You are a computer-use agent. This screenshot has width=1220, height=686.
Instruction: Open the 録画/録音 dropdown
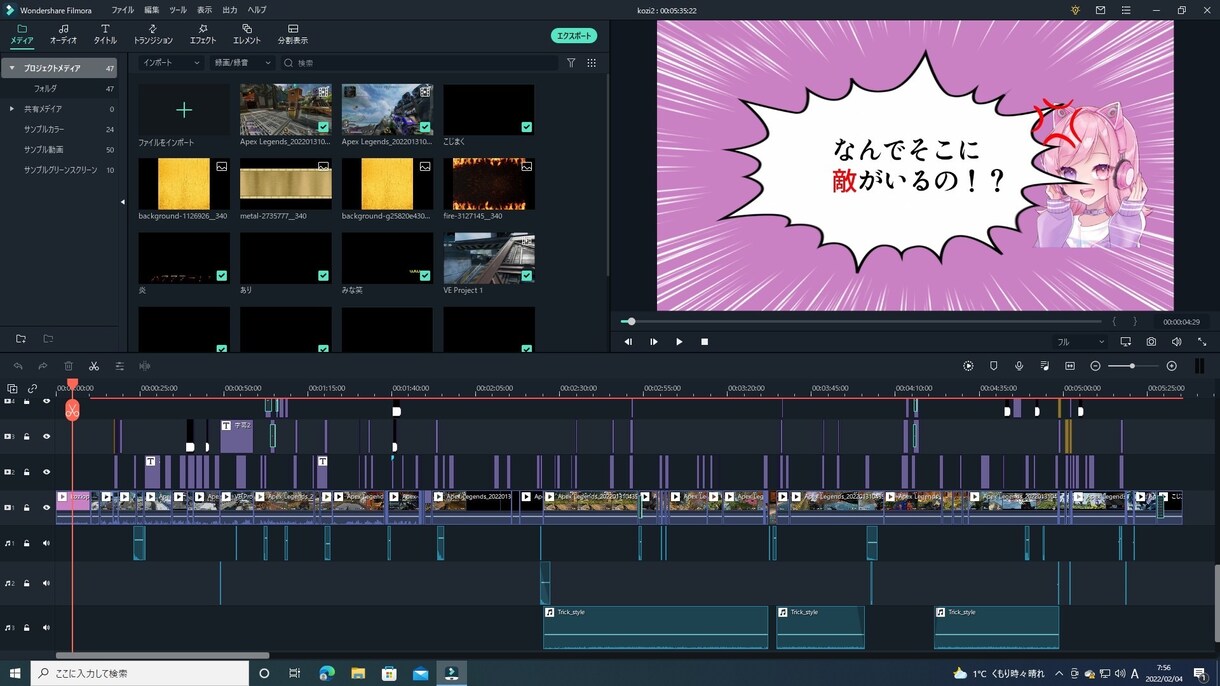click(243, 62)
